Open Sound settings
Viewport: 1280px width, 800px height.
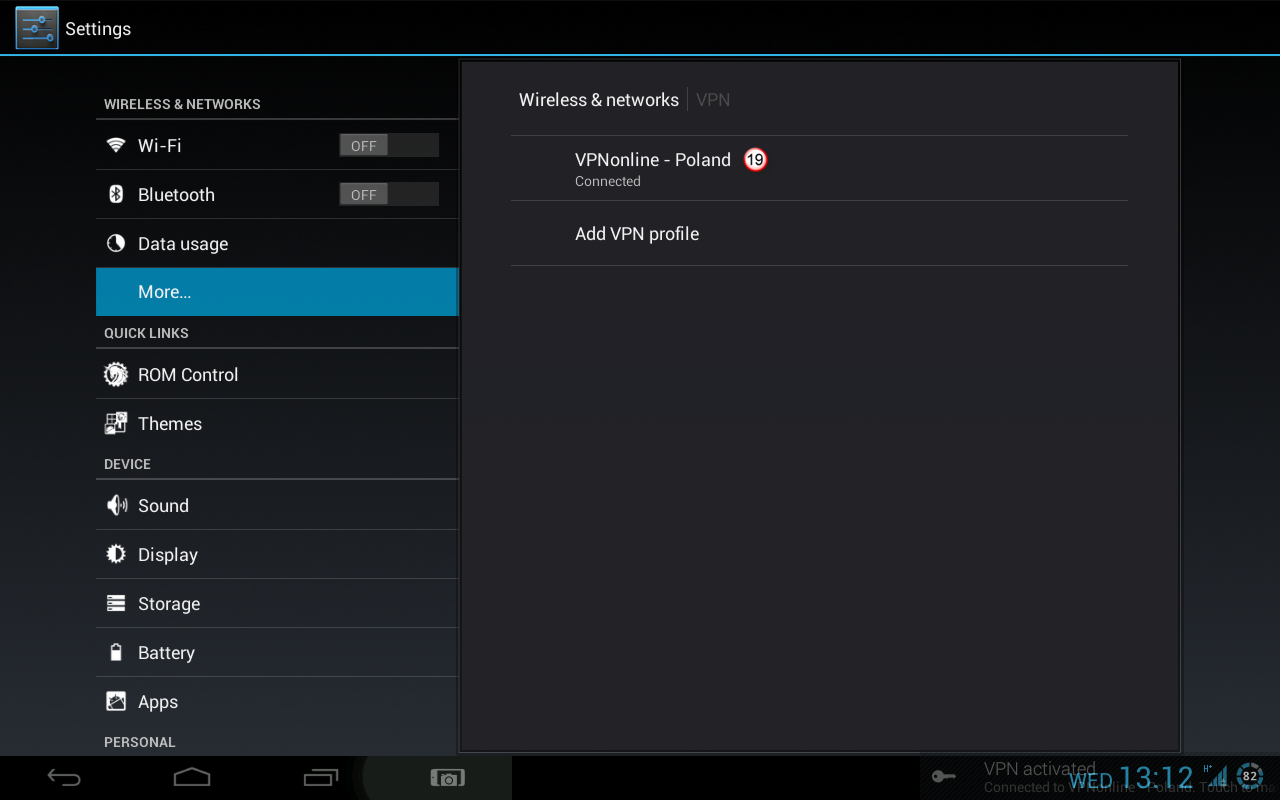[x=277, y=505]
